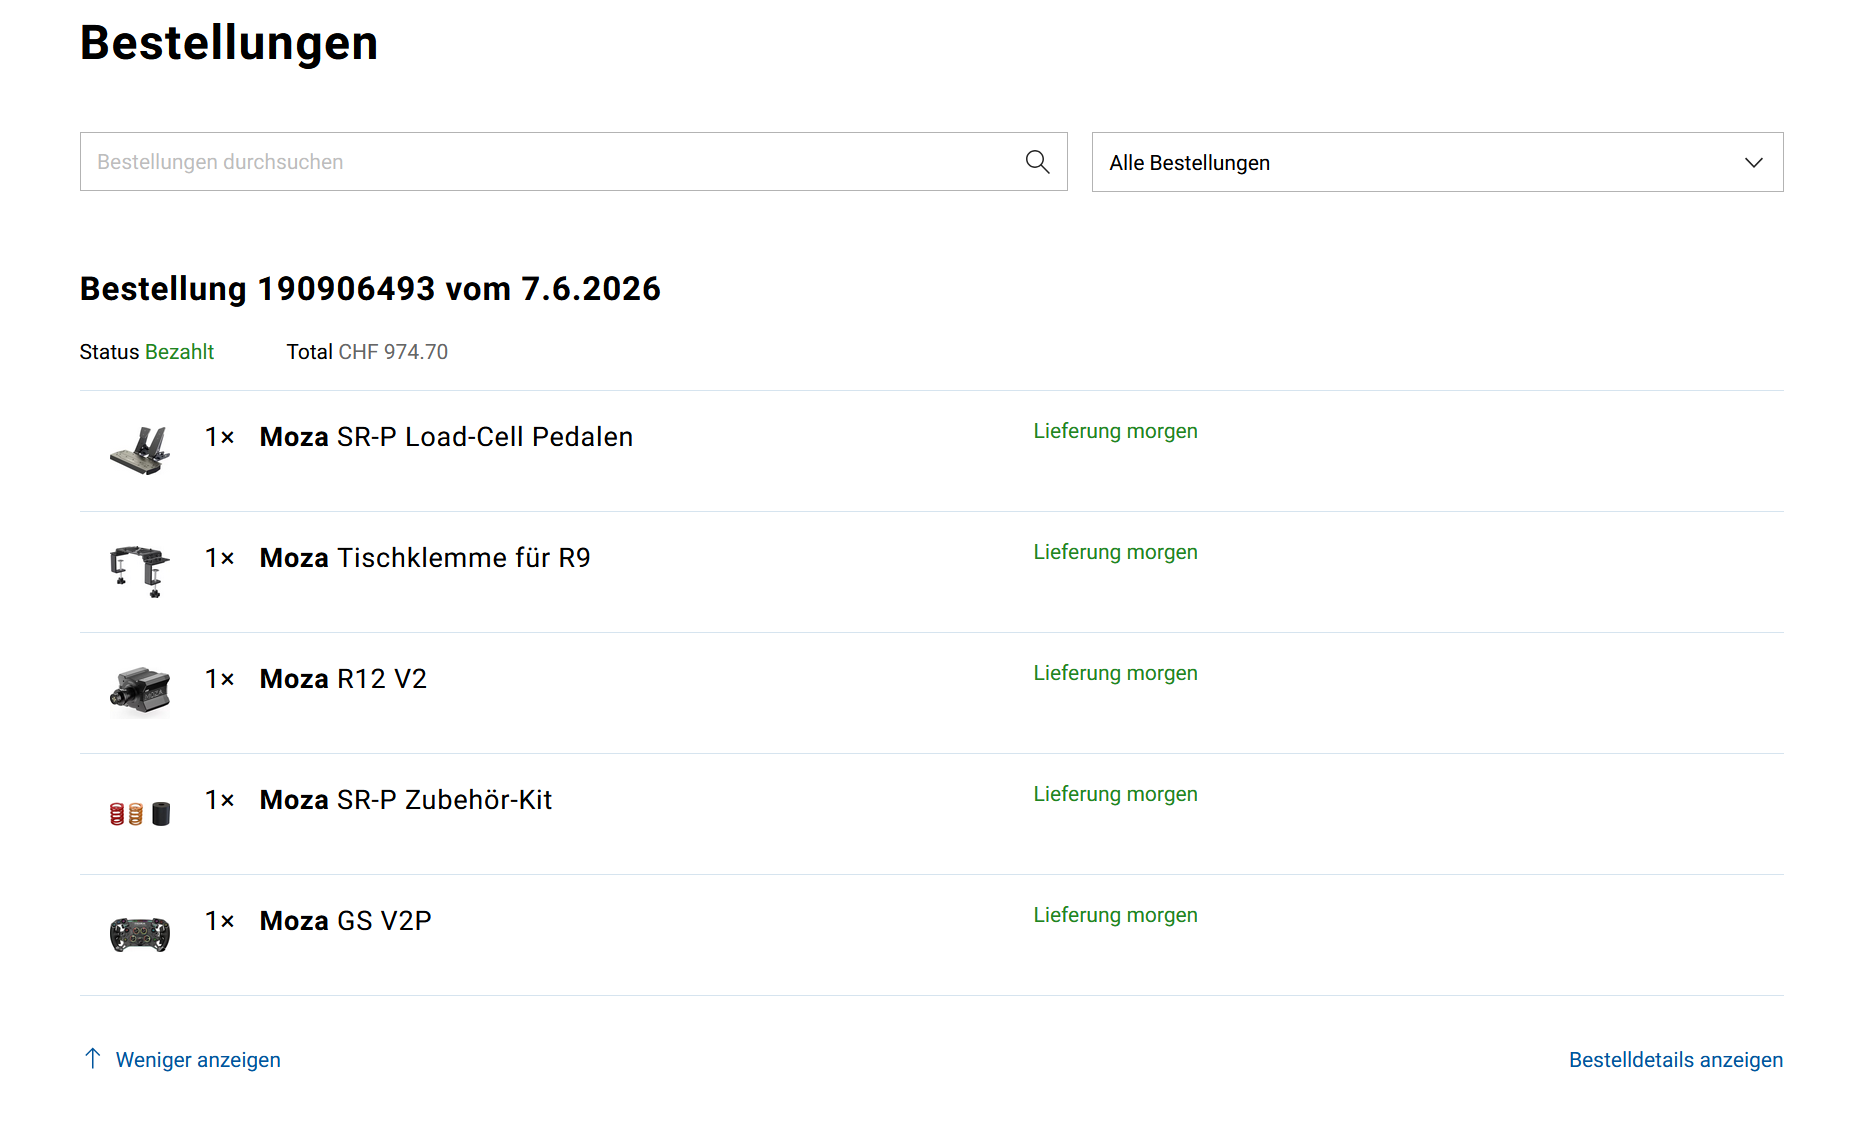Click Lieferung morgen for Moza GS V2P
Image resolution: width=1851 pixels, height=1142 pixels.
click(x=1115, y=915)
